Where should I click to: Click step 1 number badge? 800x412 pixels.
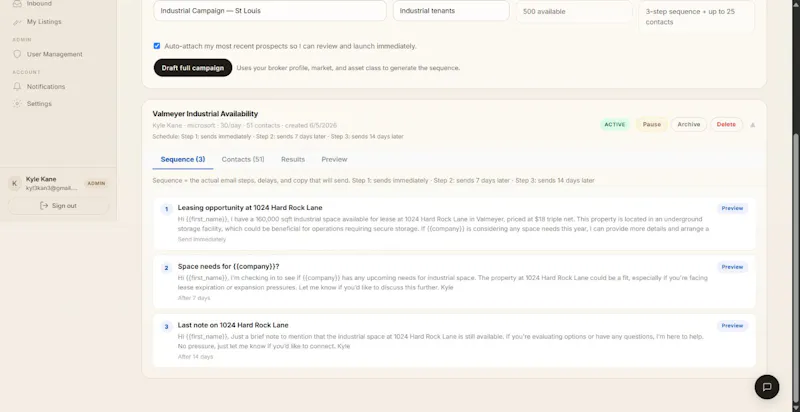166,209
